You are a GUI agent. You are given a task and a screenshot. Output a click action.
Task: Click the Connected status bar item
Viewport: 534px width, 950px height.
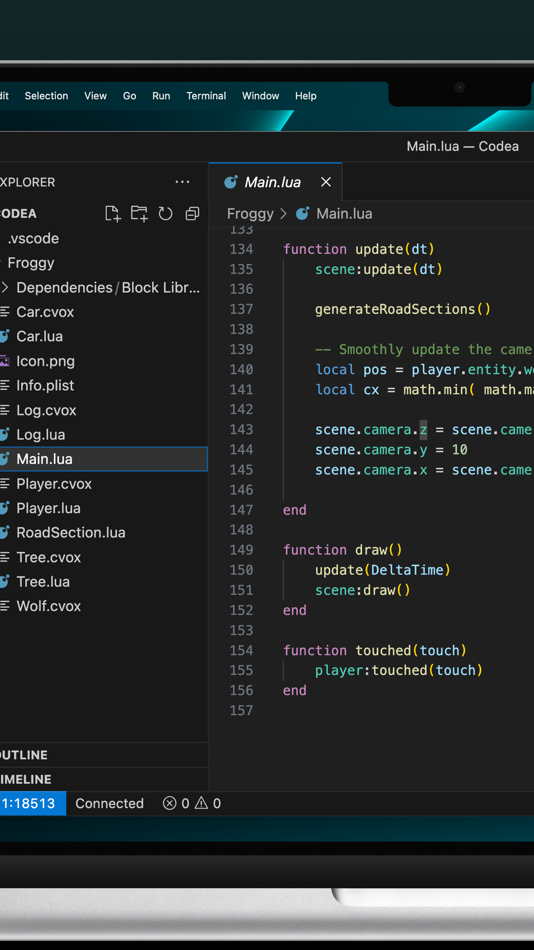click(x=109, y=803)
